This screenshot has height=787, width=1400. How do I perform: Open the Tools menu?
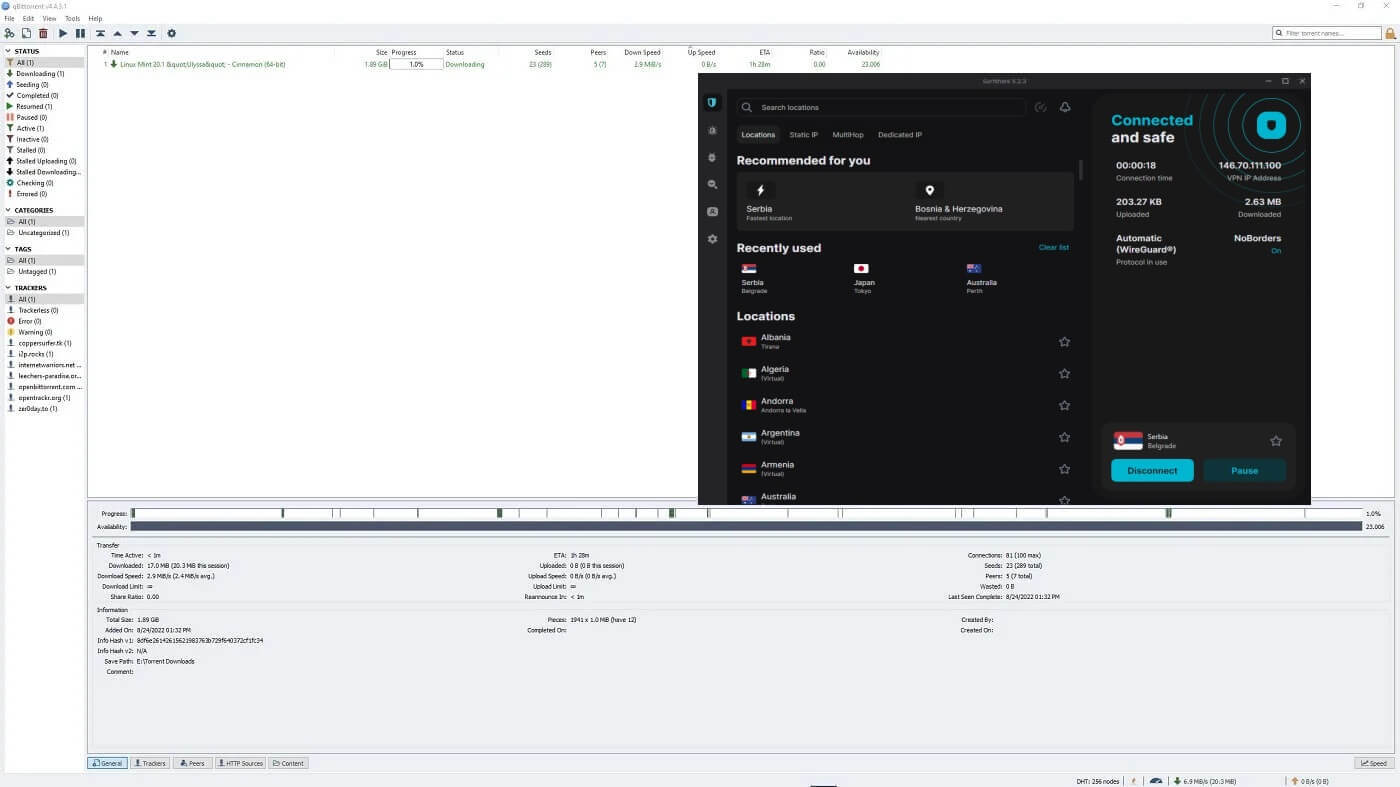point(72,18)
